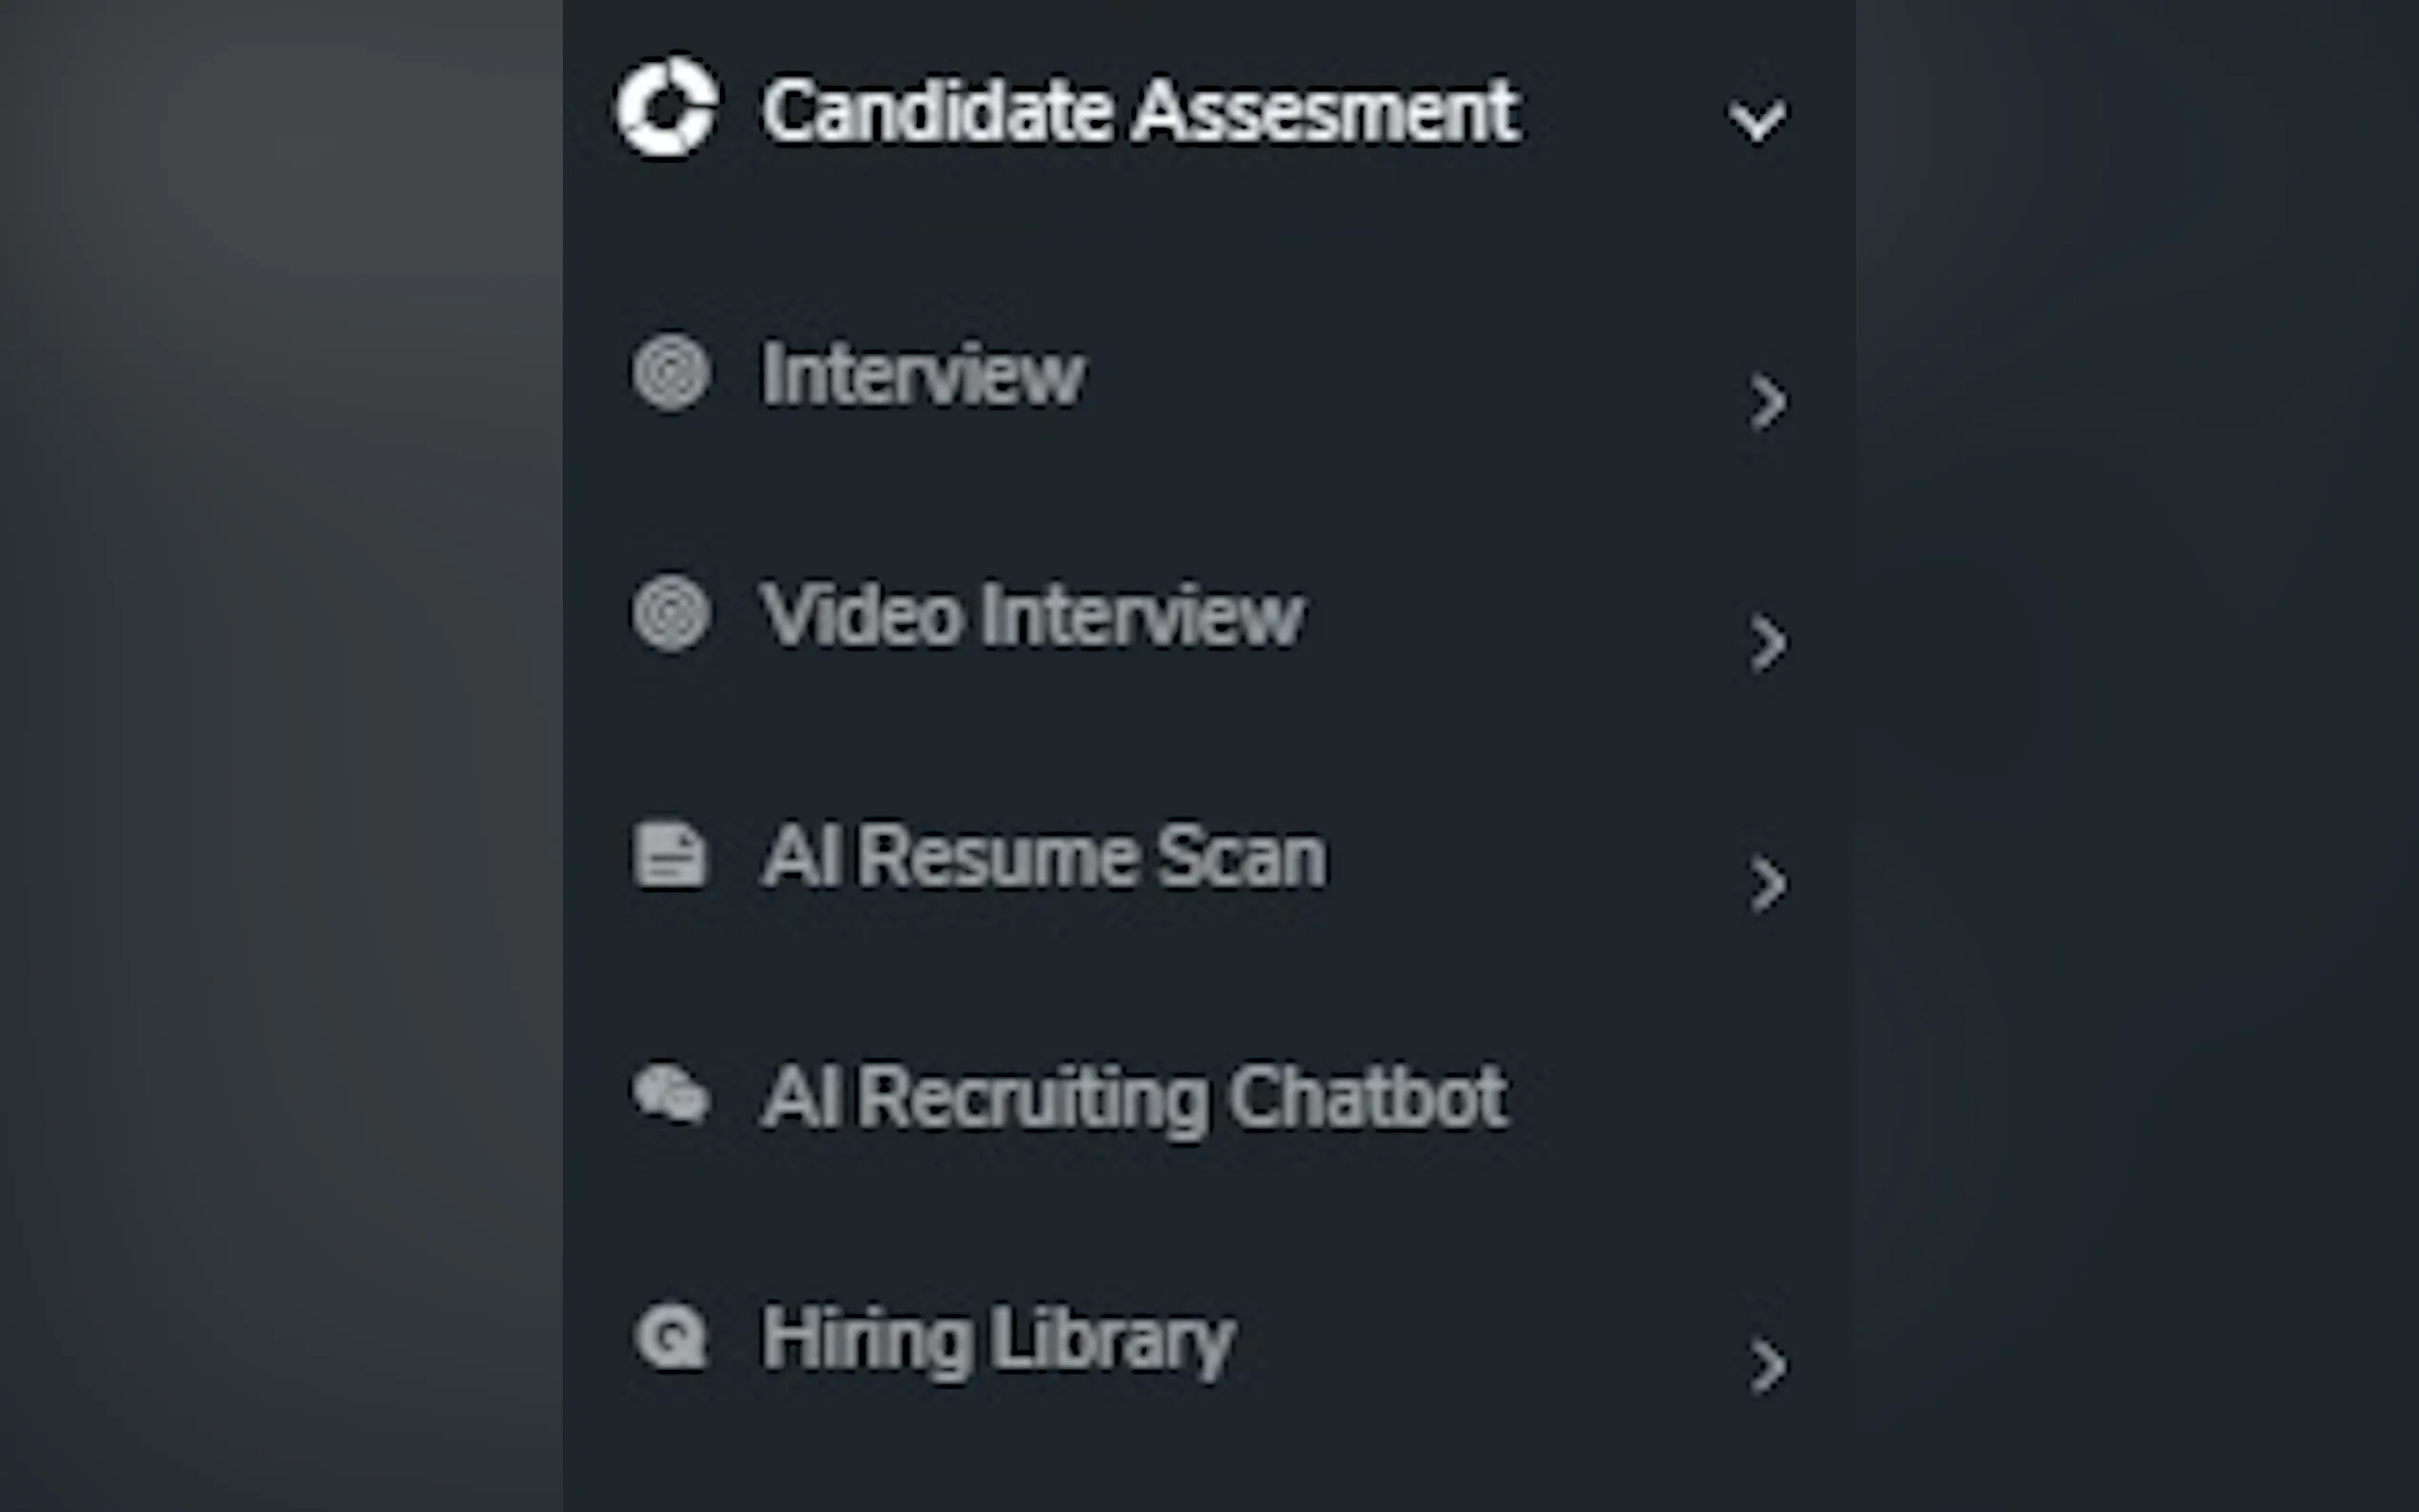Image resolution: width=2419 pixels, height=1512 pixels.
Task: Open the AI Recruiting Chatbot text link
Action: tap(1134, 1098)
